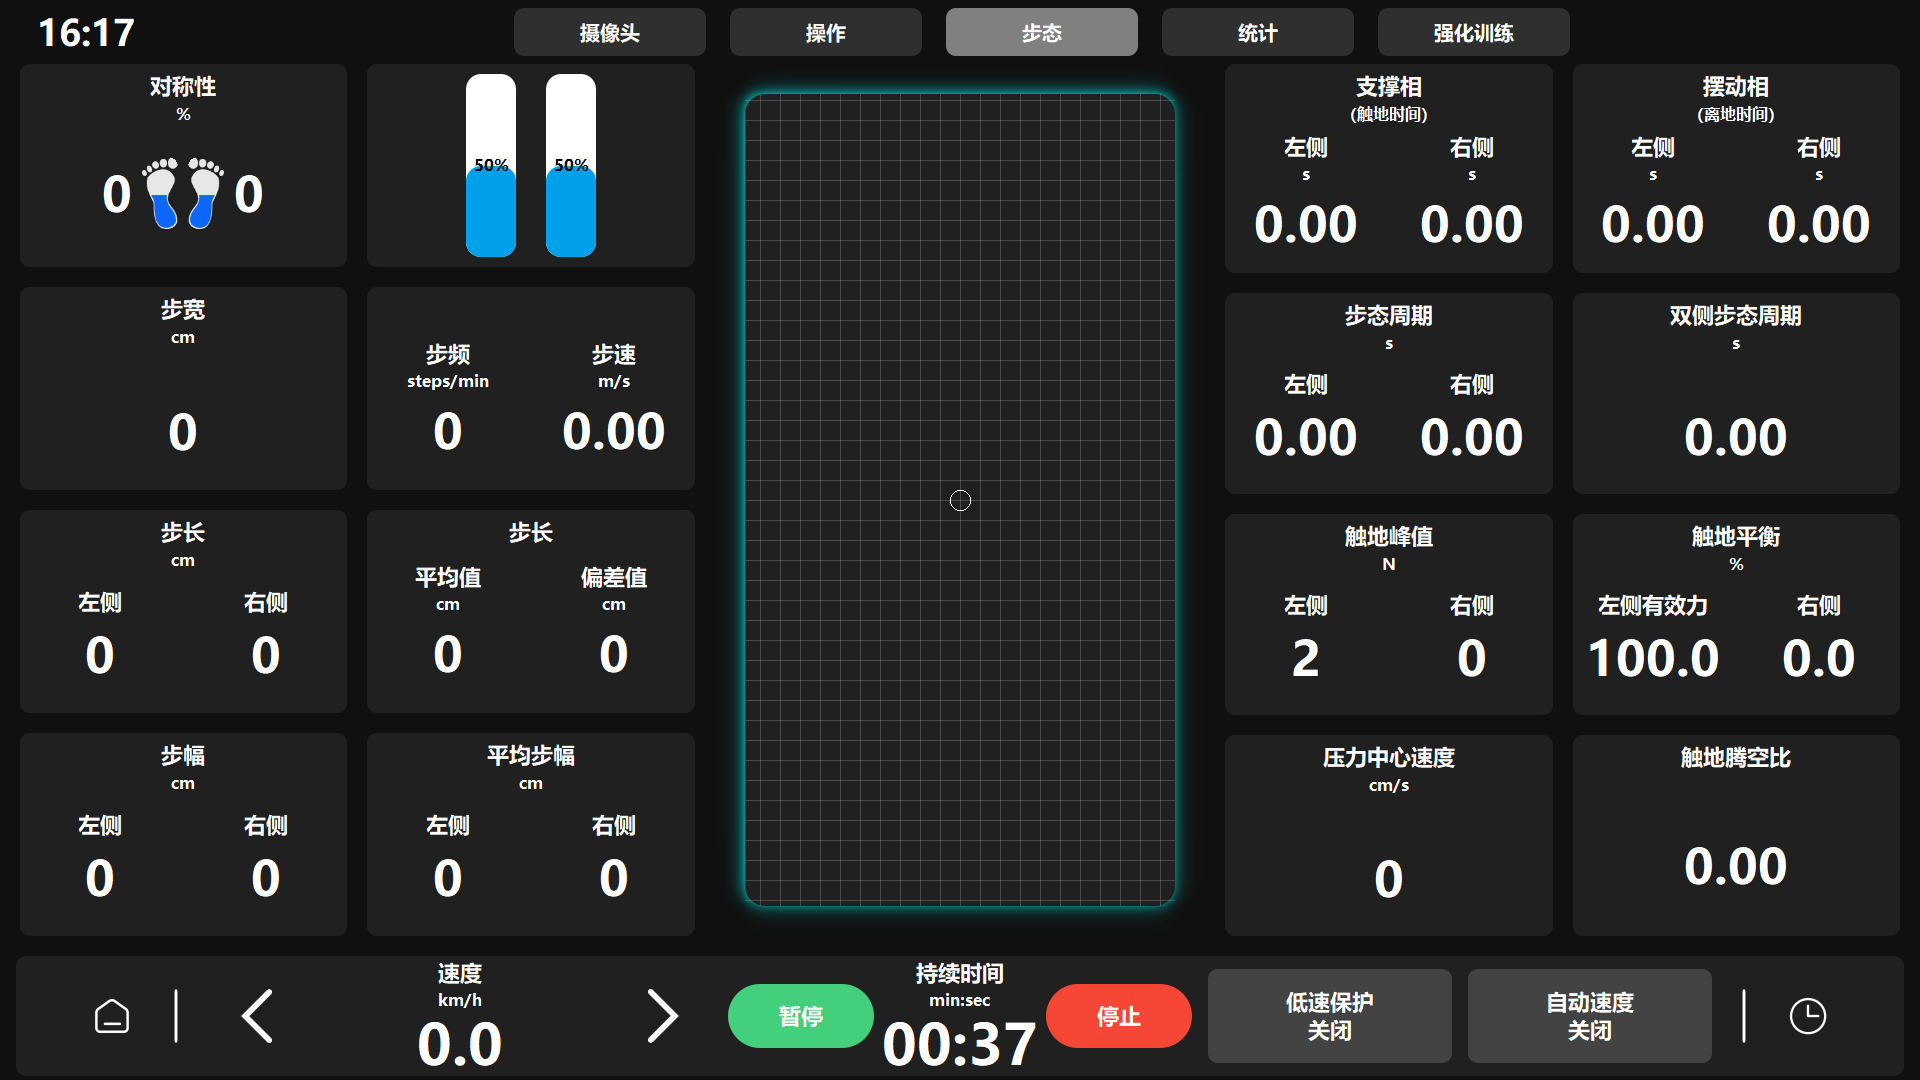This screenshot has height=1080, width=1920.
Task: Select the 步态 gait tab
Action: [x=1041, y=33]
